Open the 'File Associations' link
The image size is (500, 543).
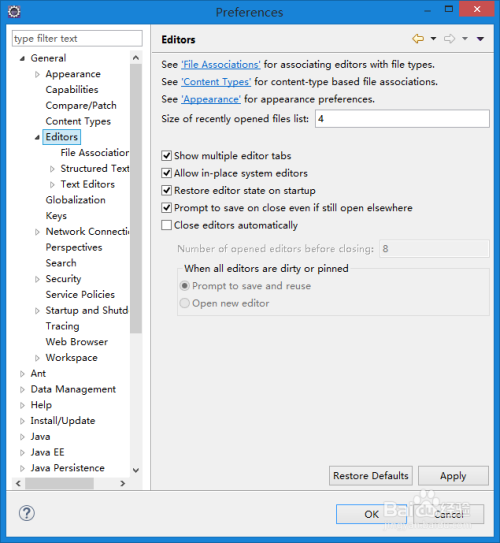[221, 64]
